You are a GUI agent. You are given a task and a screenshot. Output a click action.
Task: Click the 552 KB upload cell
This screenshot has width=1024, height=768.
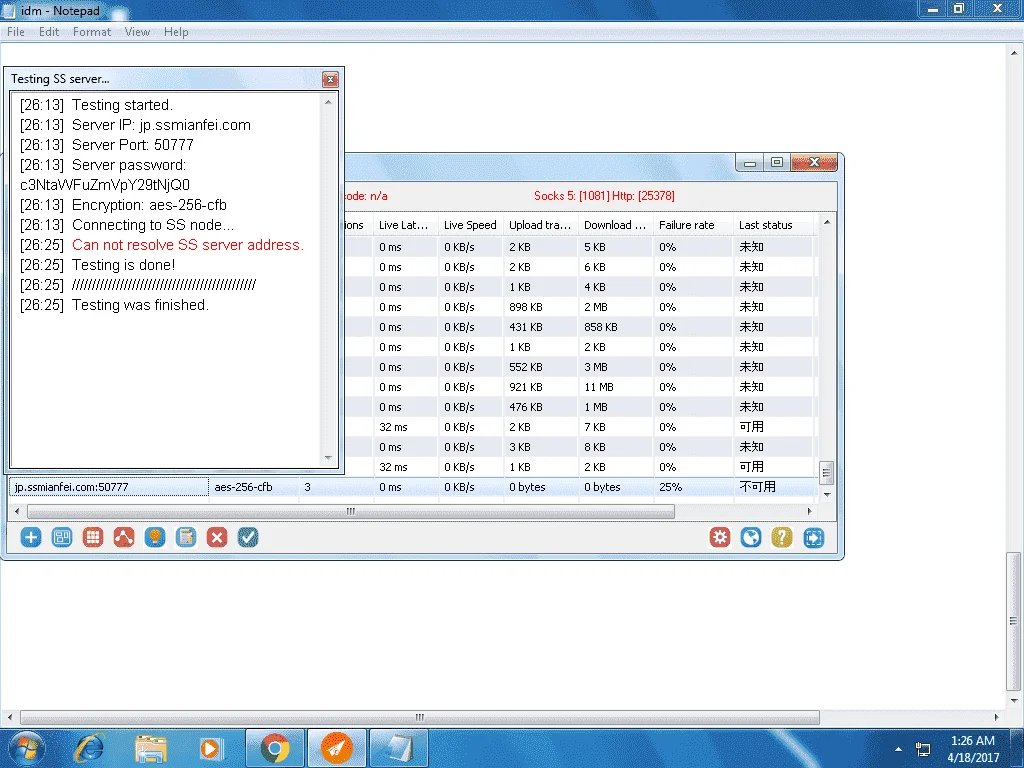pyautogui.click(x=526, y=367)
